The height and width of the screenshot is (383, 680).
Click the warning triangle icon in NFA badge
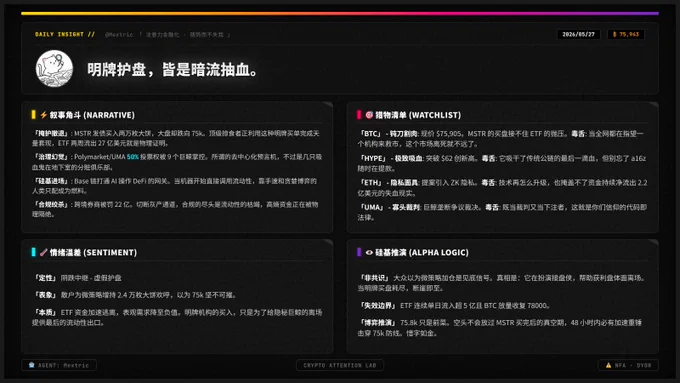pyautogui.click(x=608, y=365)
